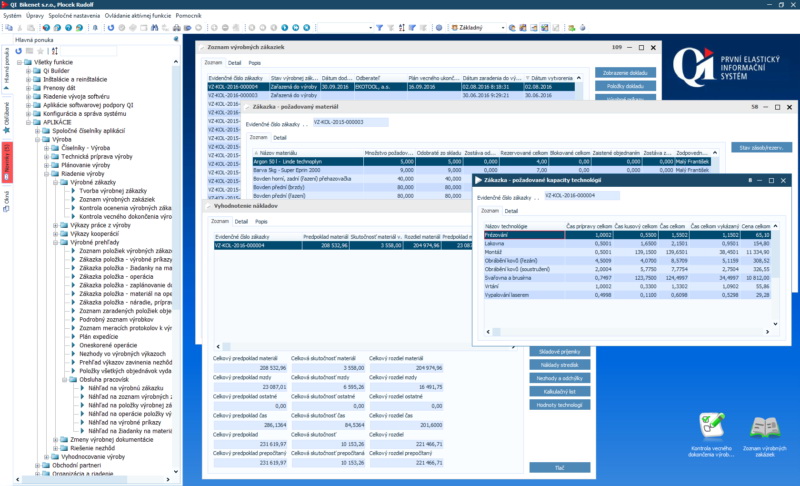This screenshot has height=486, width=800.
Task: Expand the Výkazy práce z výroby node
Action: 56,225
